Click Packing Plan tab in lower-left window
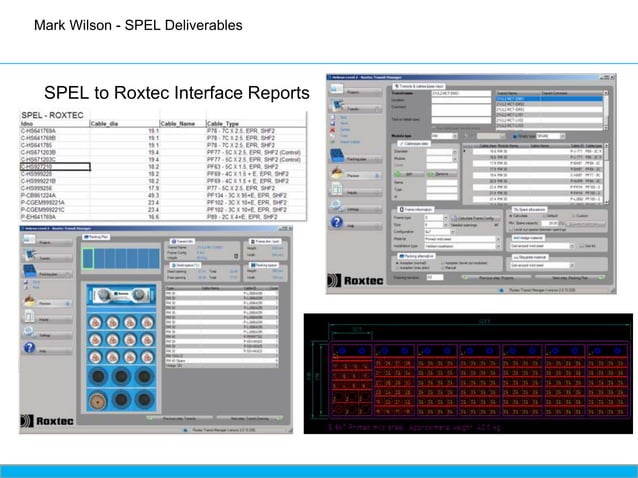This screenshot has width=638, height=478. tap(96, 237)
